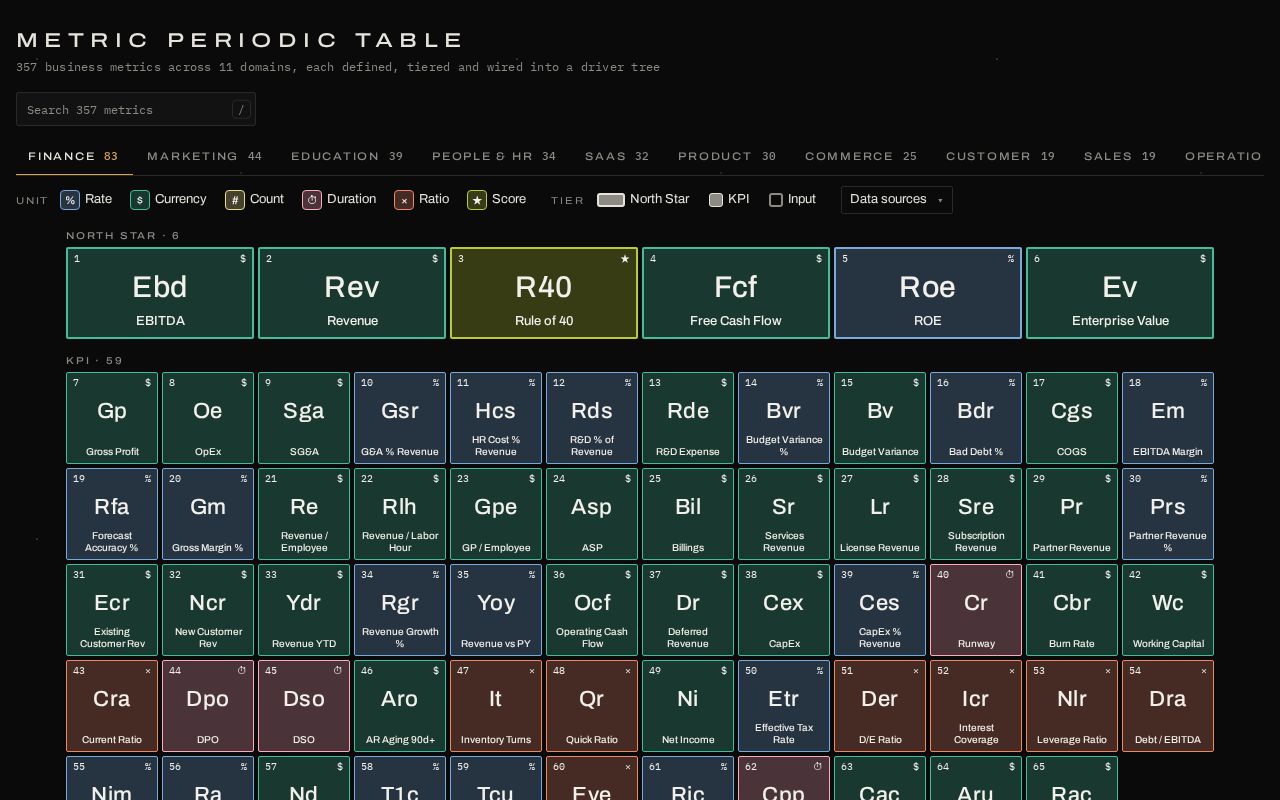Open the Bad Debt % tile

click(x=976, y=418)
